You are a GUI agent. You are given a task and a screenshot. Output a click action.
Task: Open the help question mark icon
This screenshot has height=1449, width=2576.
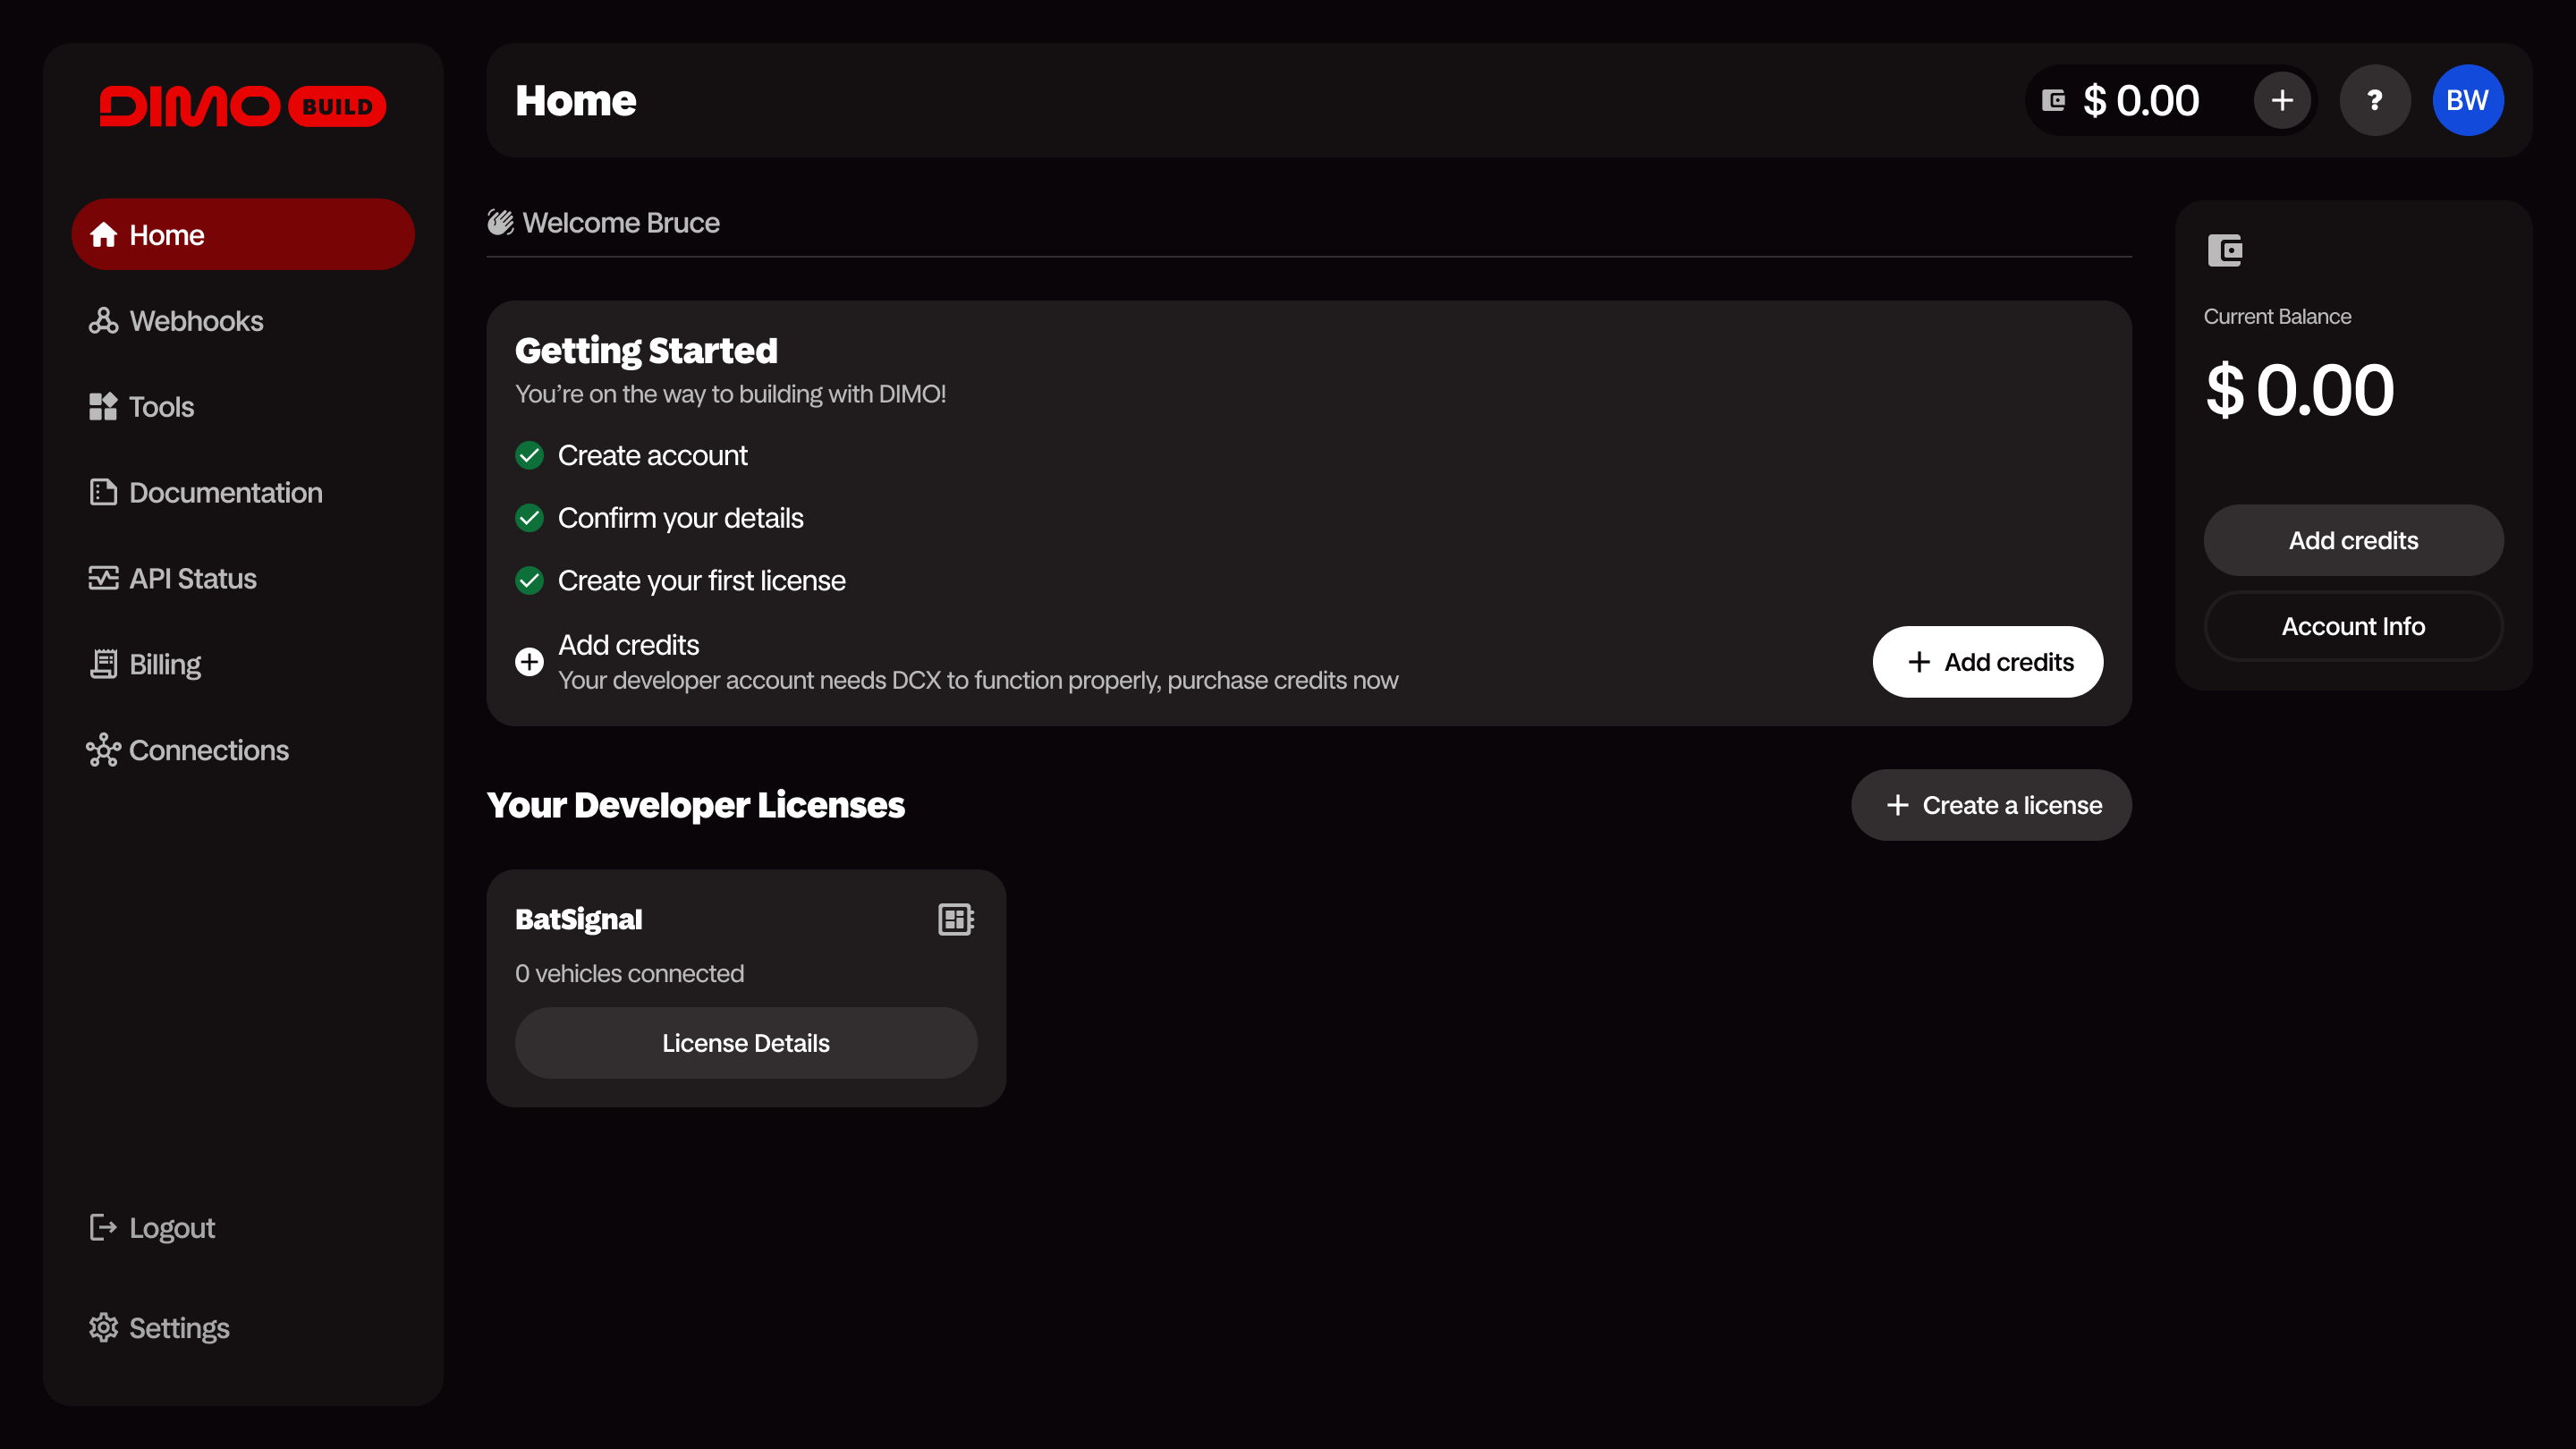2374,100
